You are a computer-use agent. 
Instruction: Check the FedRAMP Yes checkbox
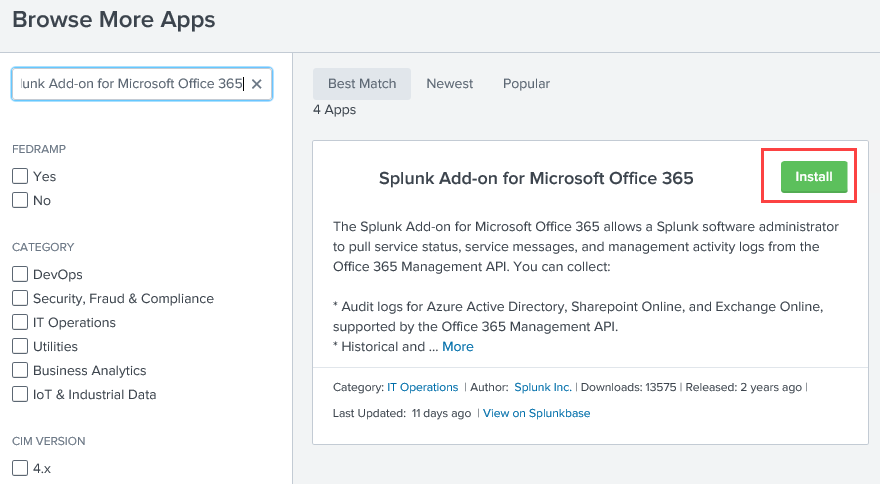[20, 176]
